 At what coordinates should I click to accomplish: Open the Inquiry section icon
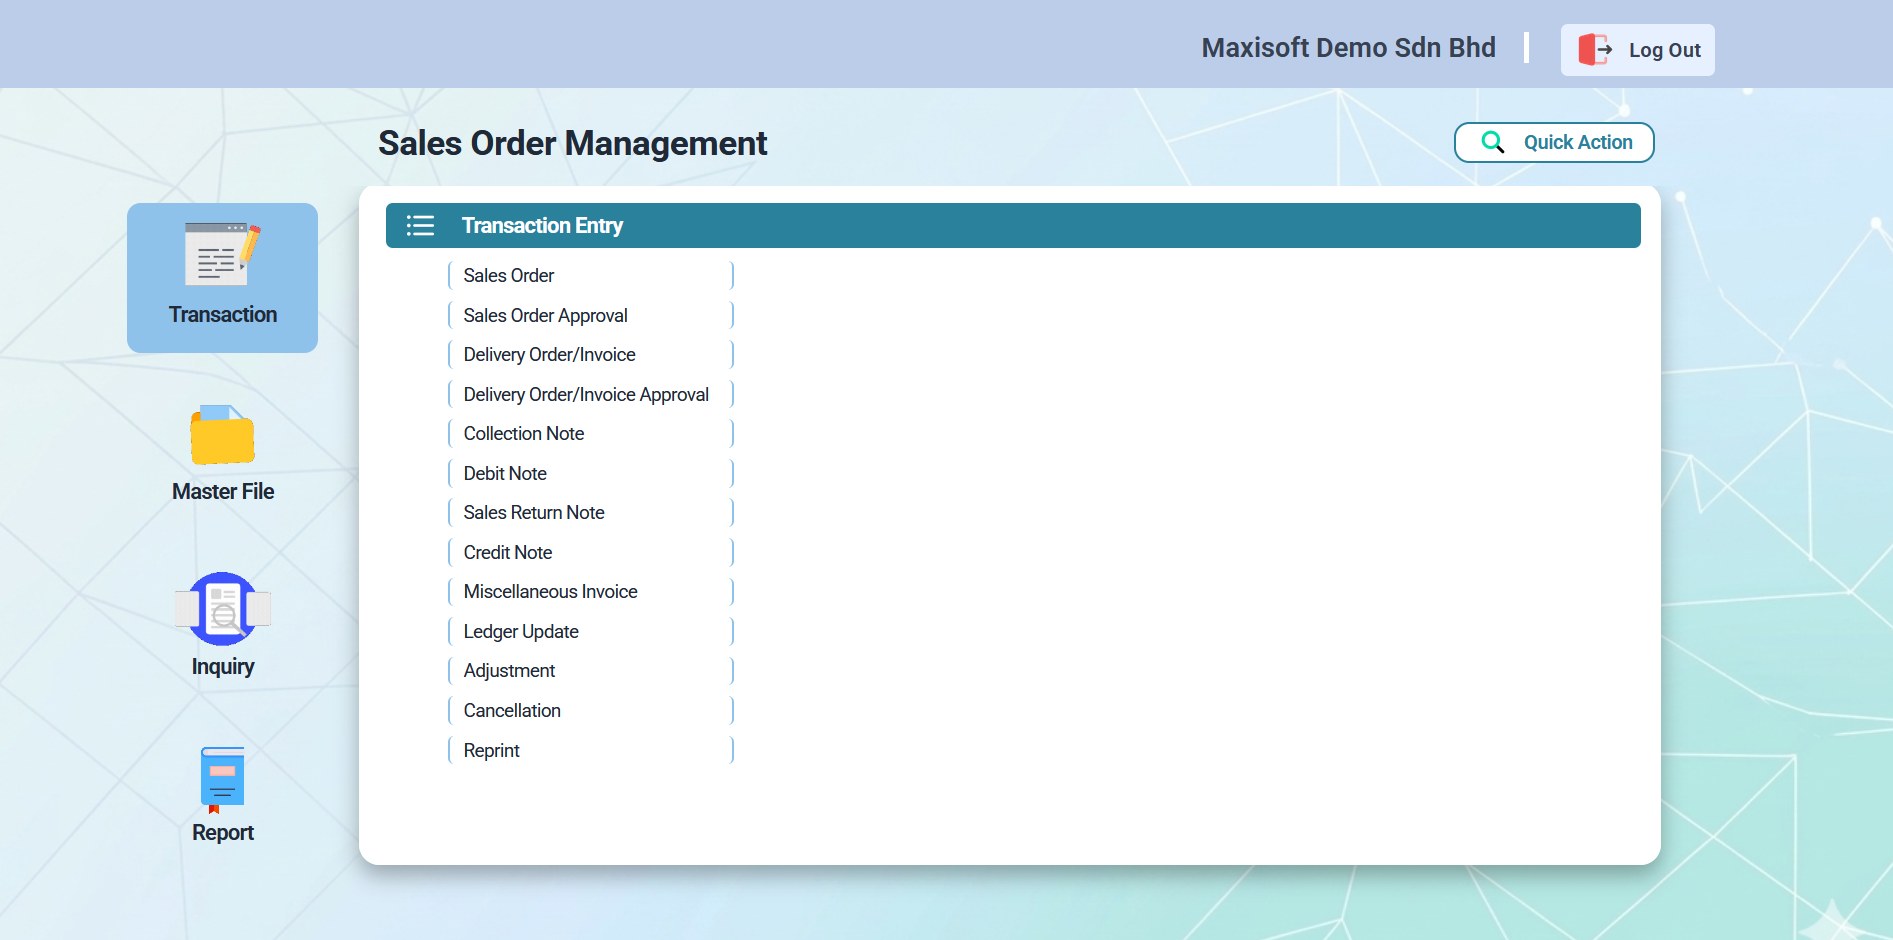click(x=222, y=608)
